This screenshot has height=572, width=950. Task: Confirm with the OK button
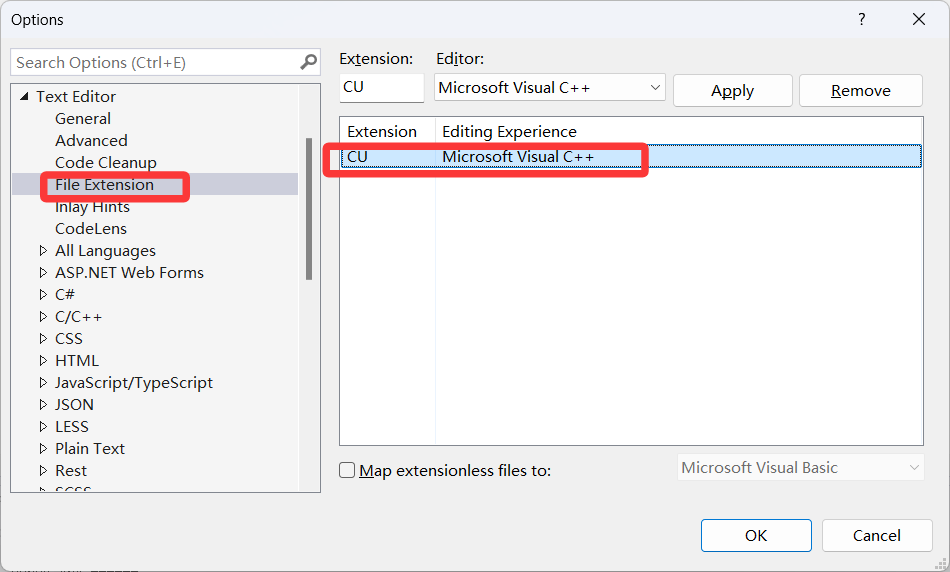pyautogui.click(x=756, y=536)
